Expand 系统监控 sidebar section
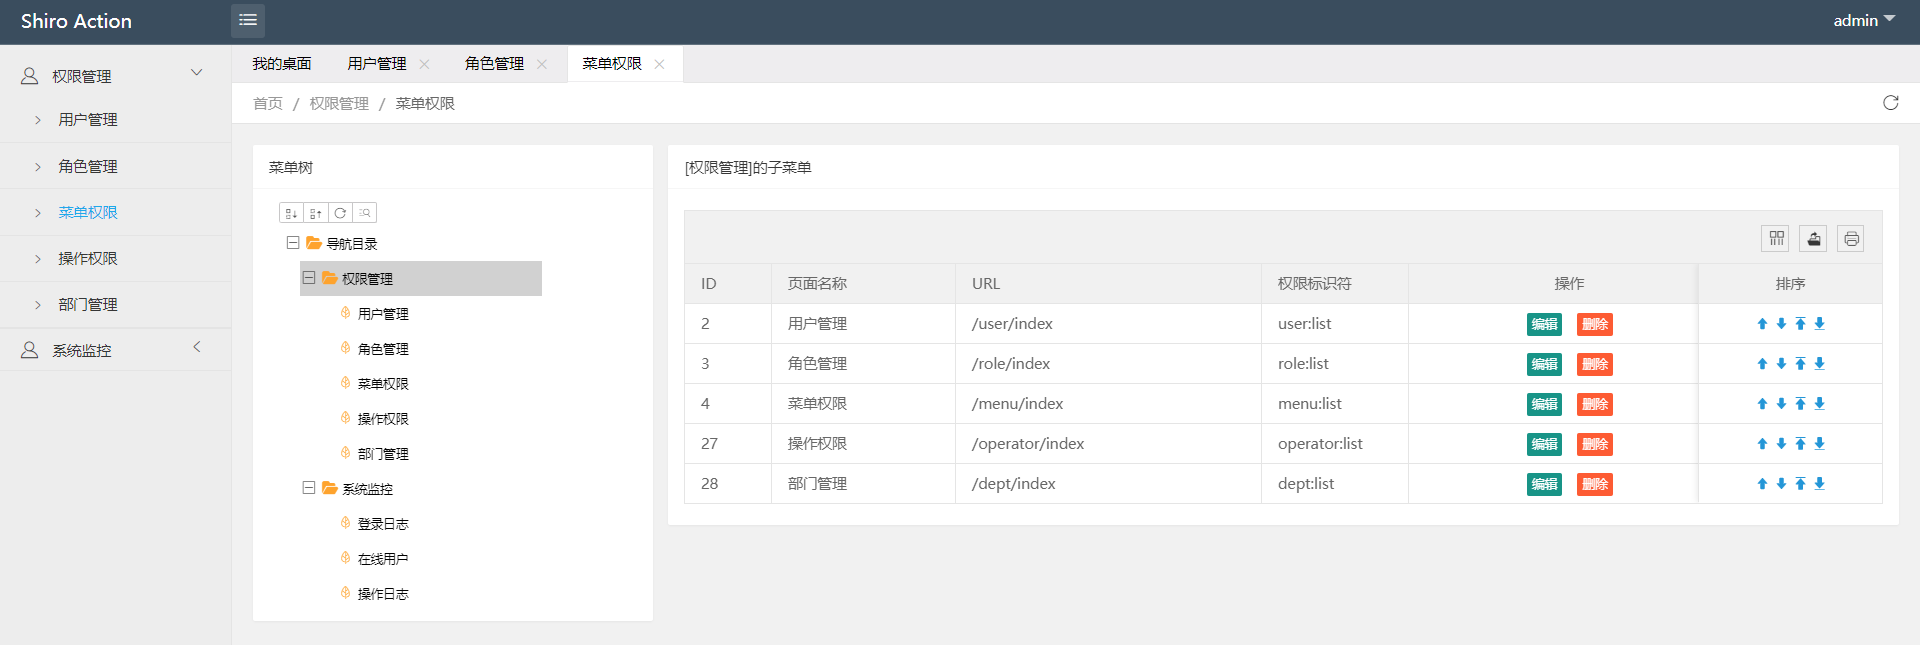This screenshot has height=645, width=1920. 197,347
